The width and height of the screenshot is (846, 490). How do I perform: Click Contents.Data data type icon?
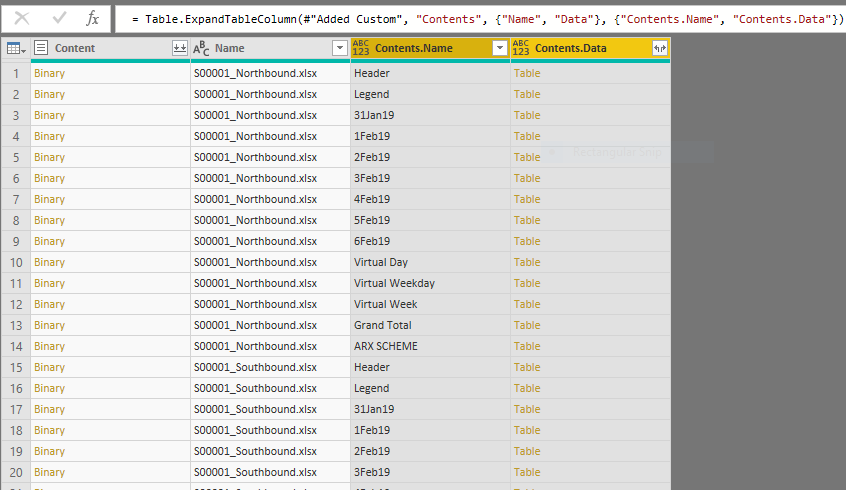click(521, 48)
